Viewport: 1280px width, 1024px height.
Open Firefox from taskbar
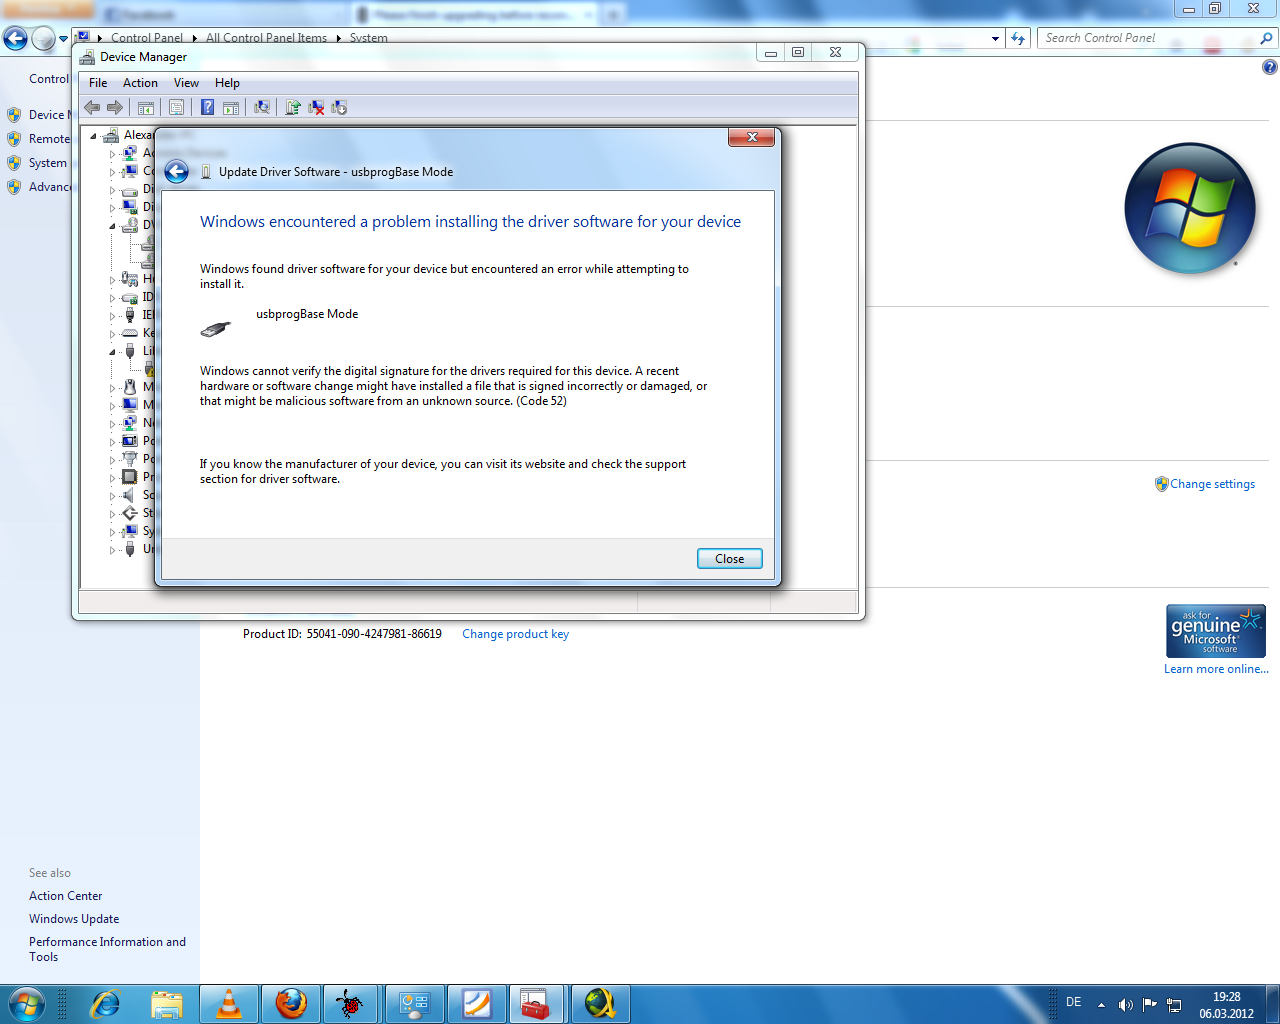tap(291, 1004)
